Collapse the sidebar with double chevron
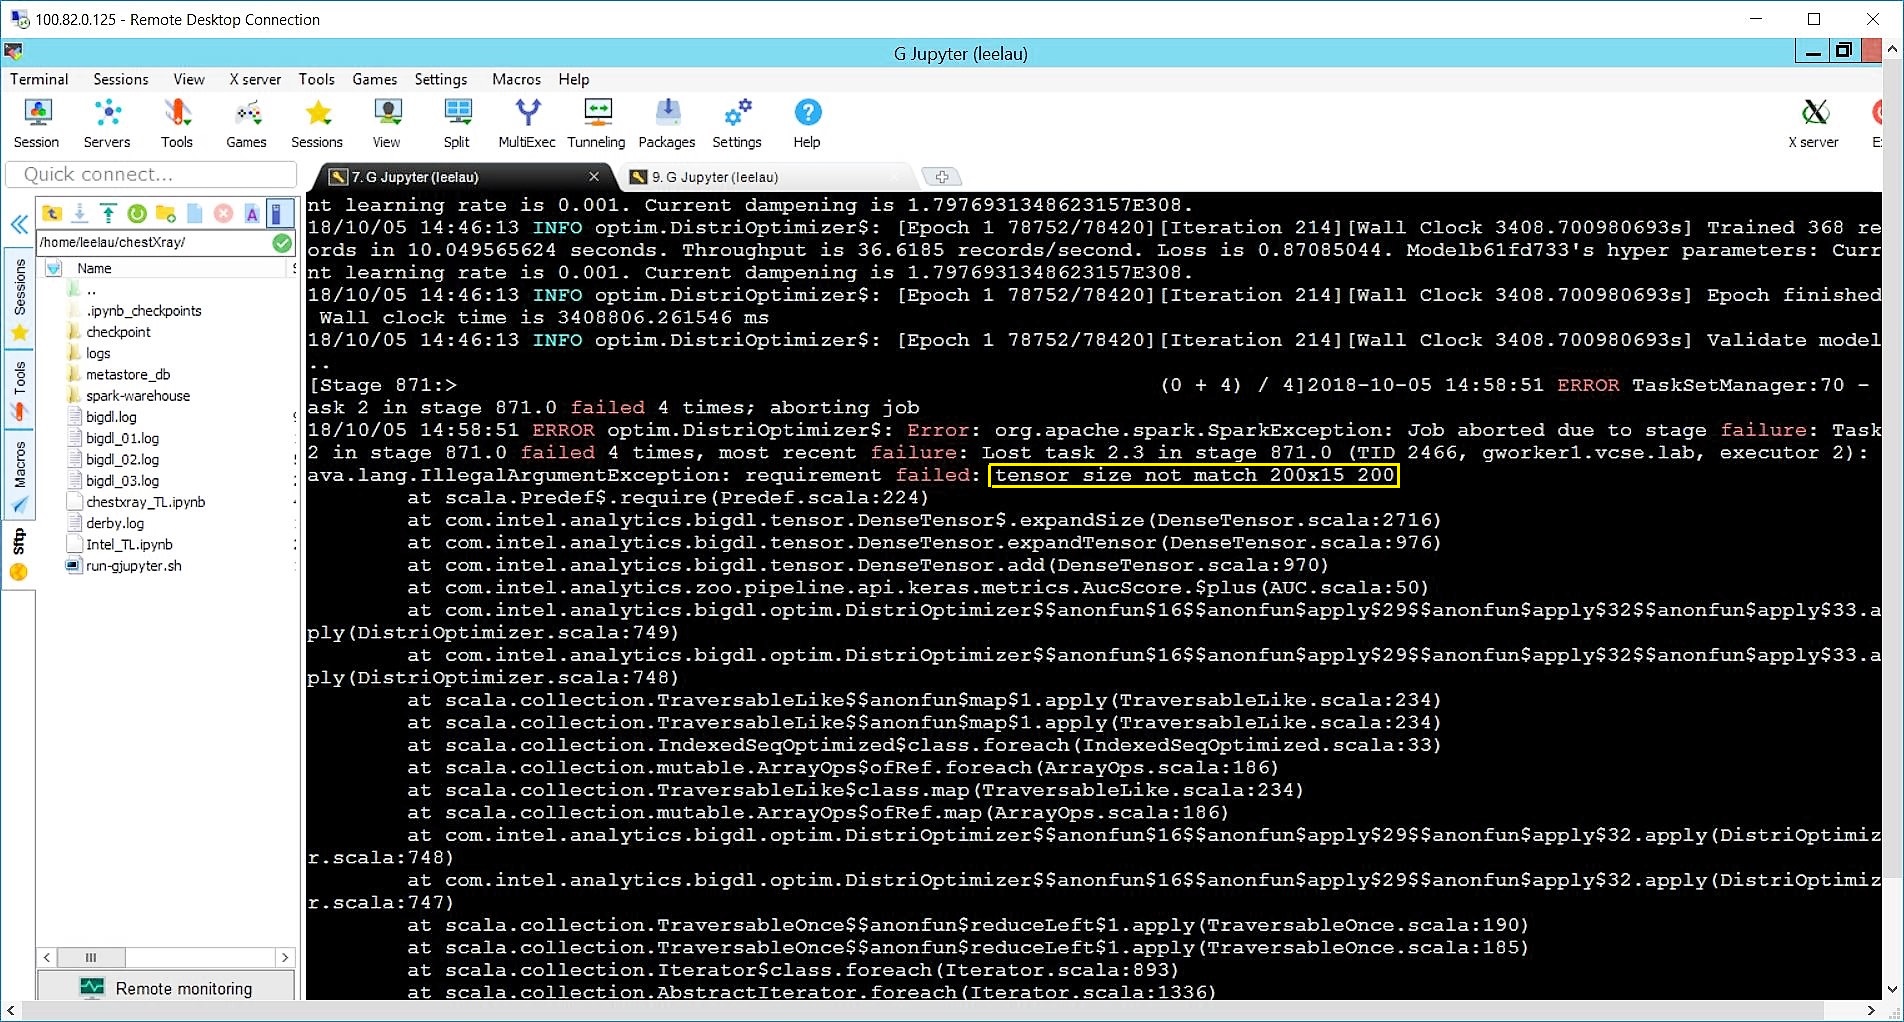Viewport: 1904px width, 1022px height. (19, 224)
